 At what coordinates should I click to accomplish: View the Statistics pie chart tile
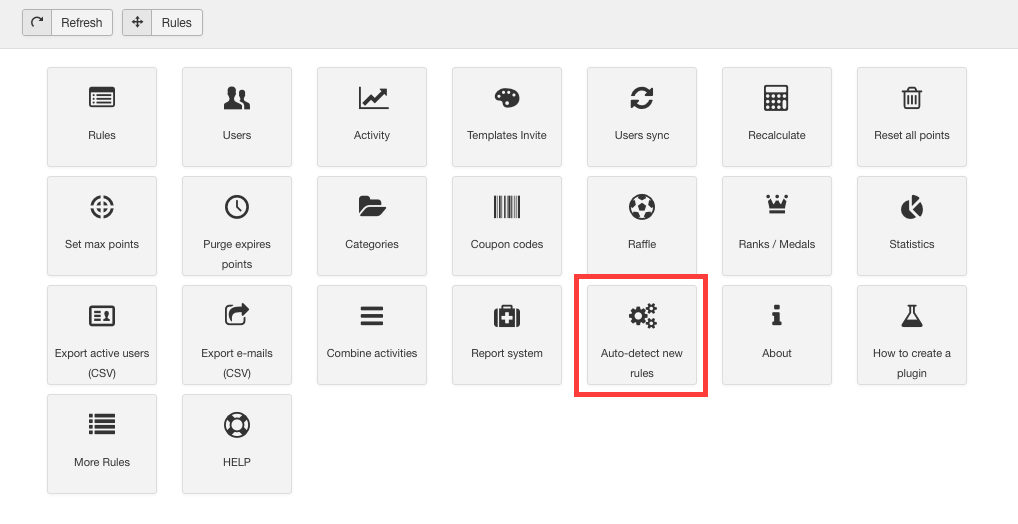pos(912,225)
